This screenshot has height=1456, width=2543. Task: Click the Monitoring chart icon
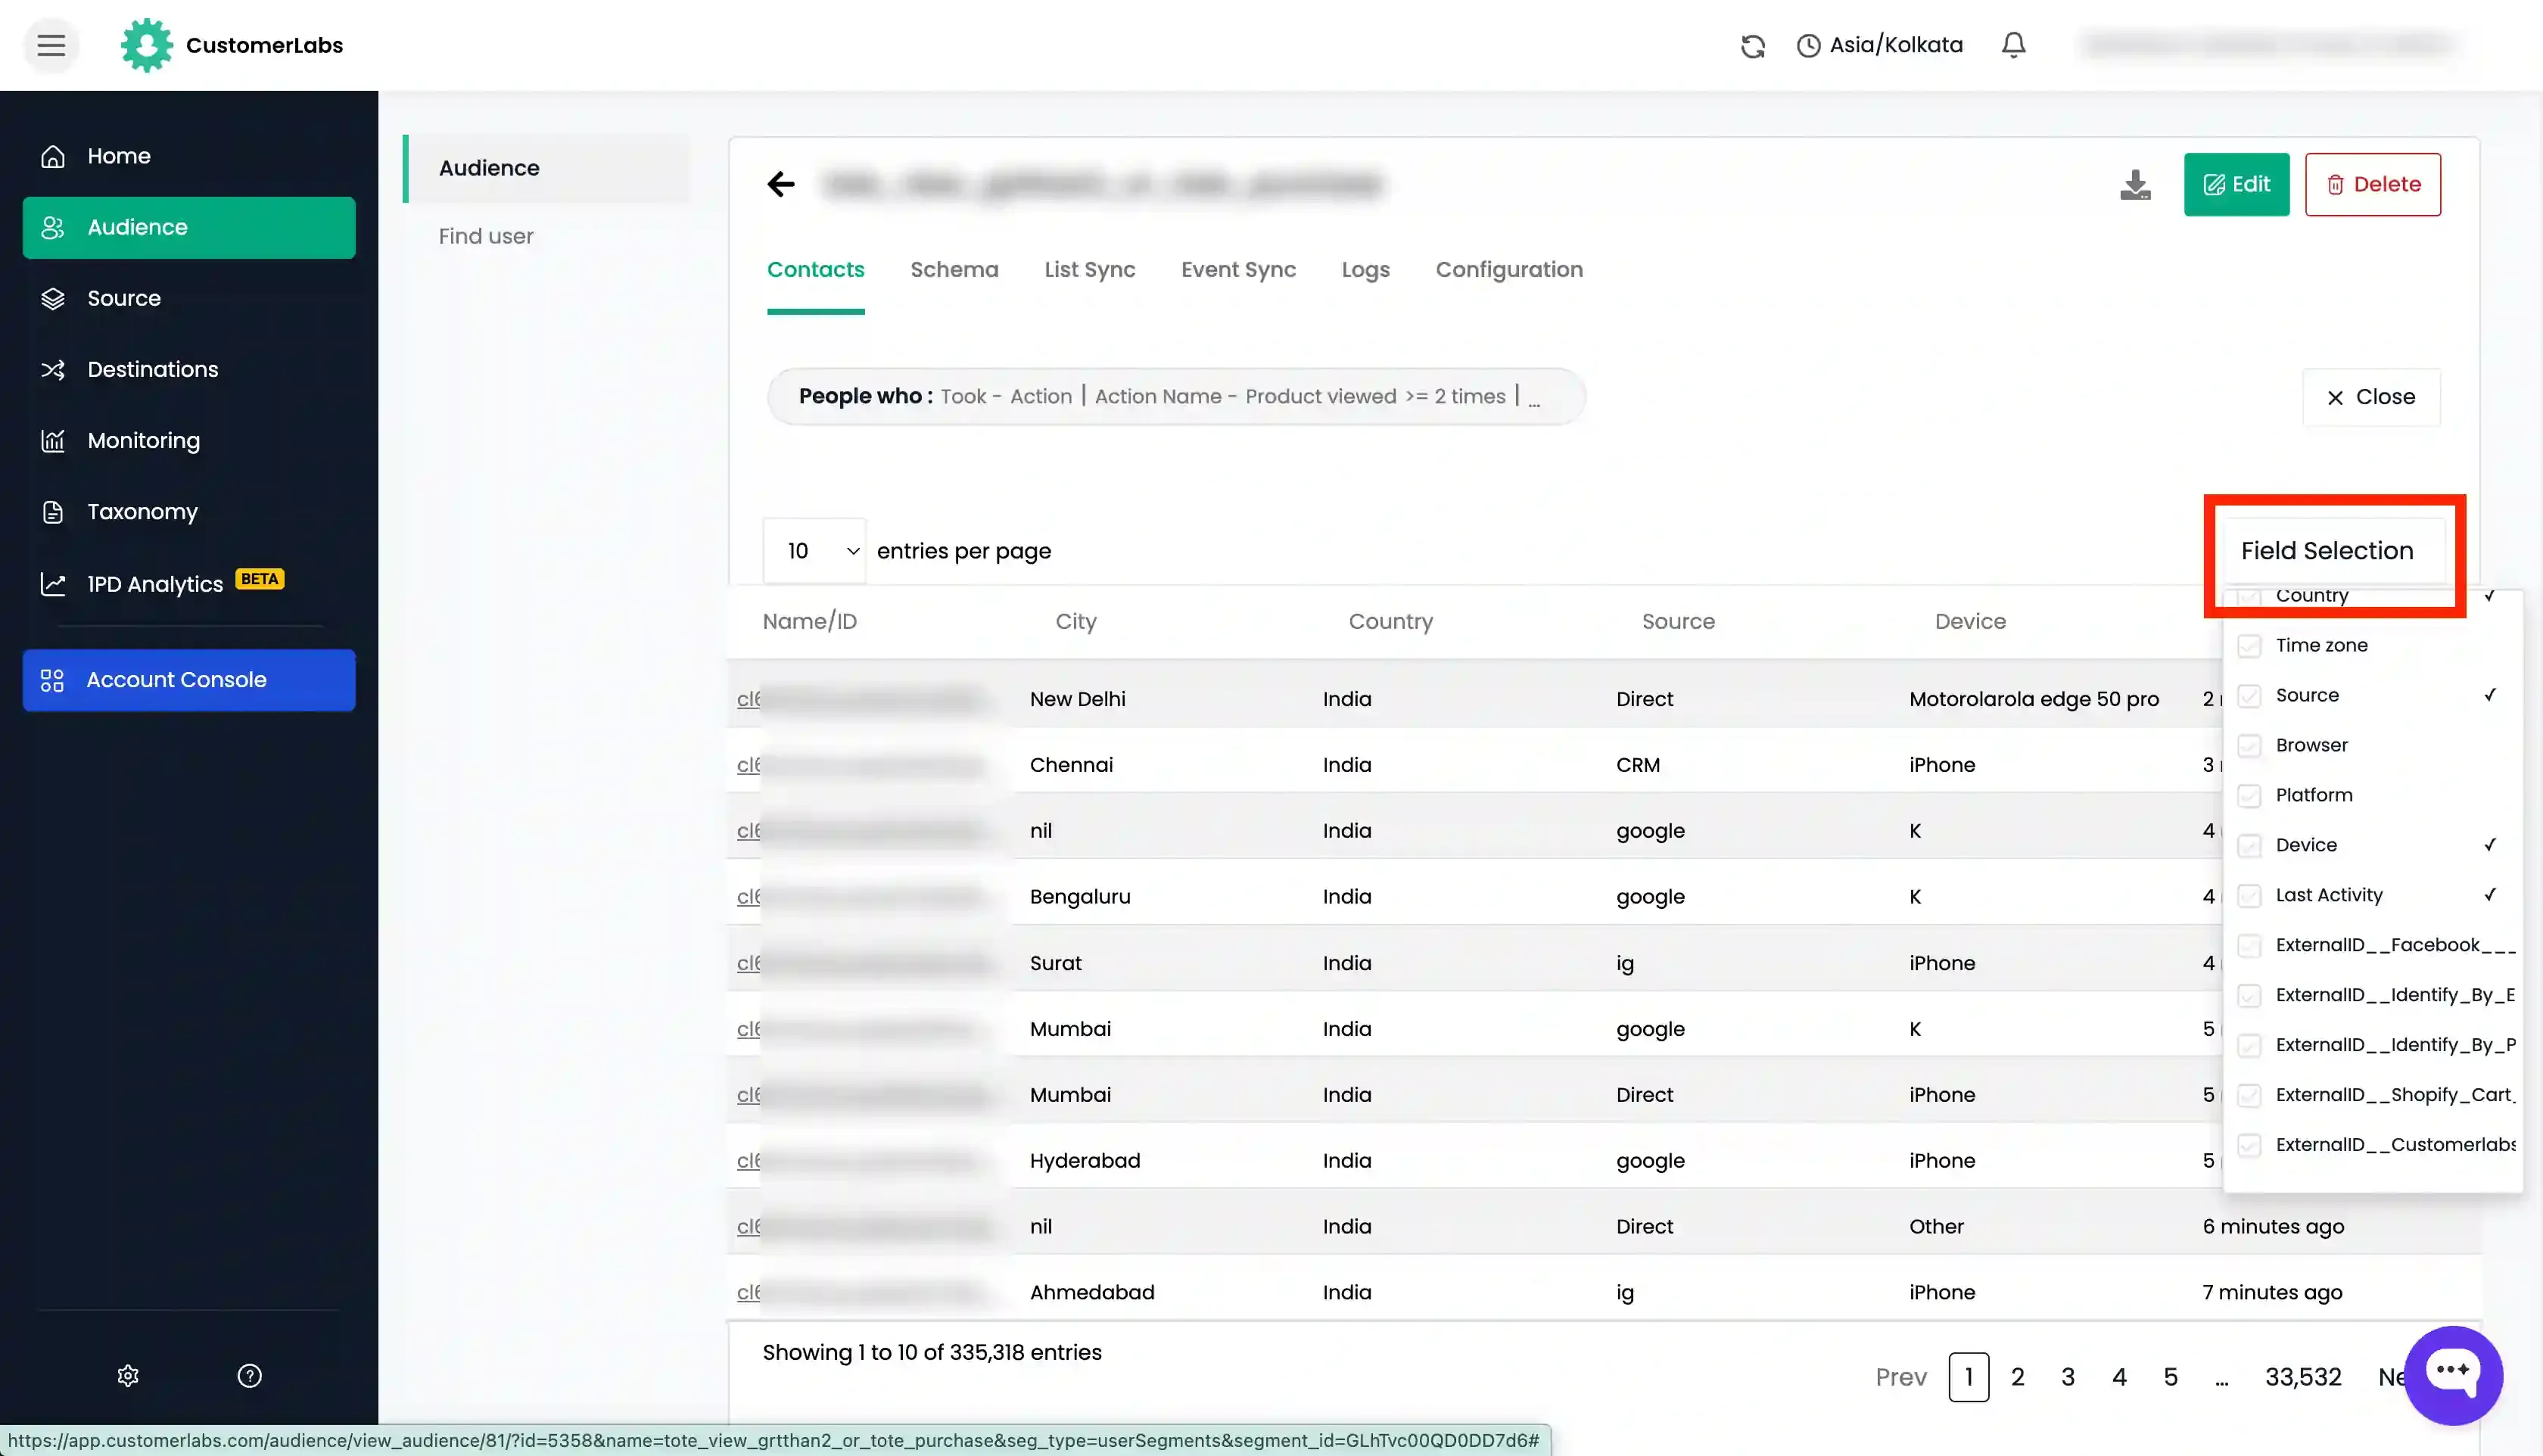pos(53,440)
